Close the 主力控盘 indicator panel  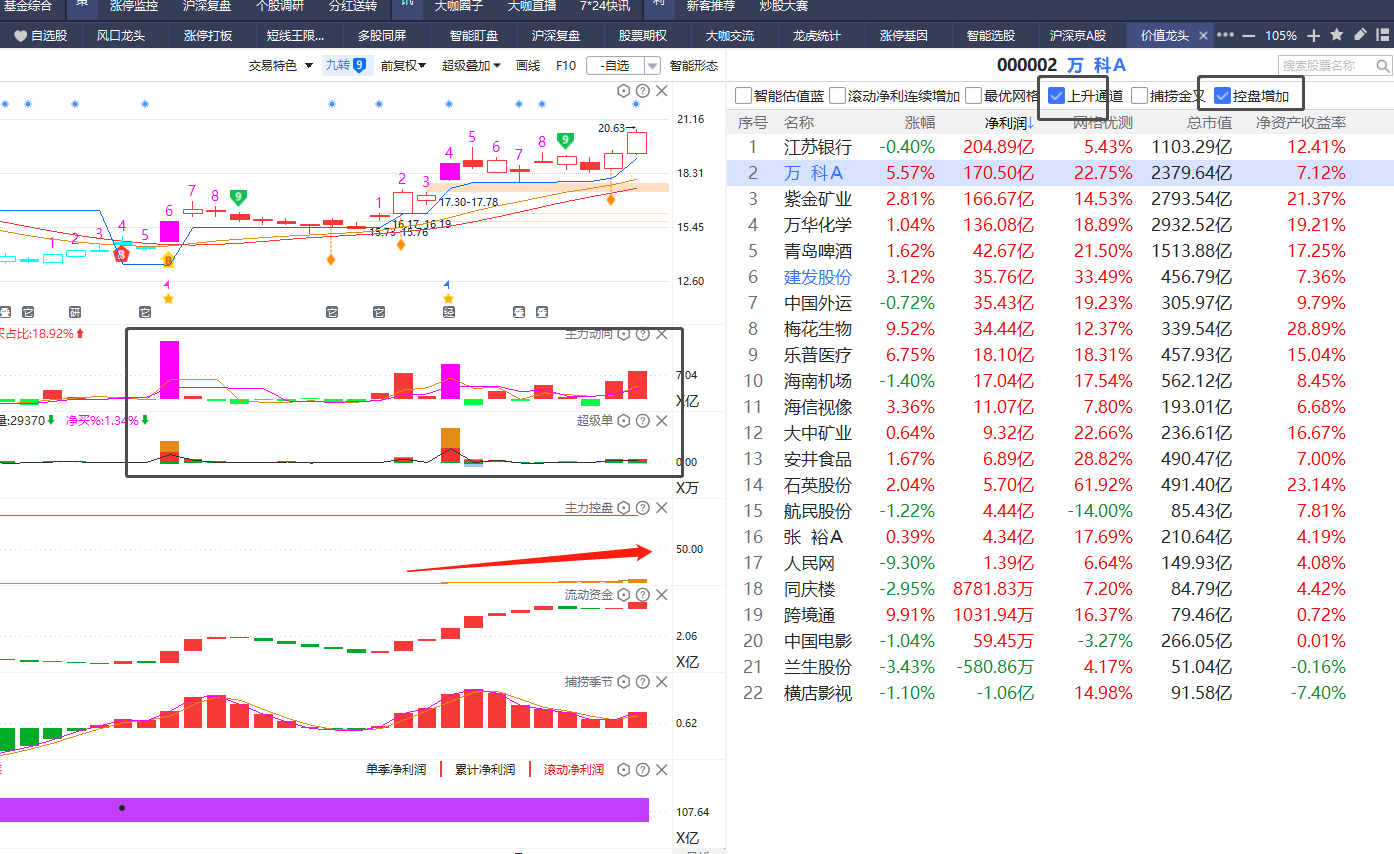(661, 508)
